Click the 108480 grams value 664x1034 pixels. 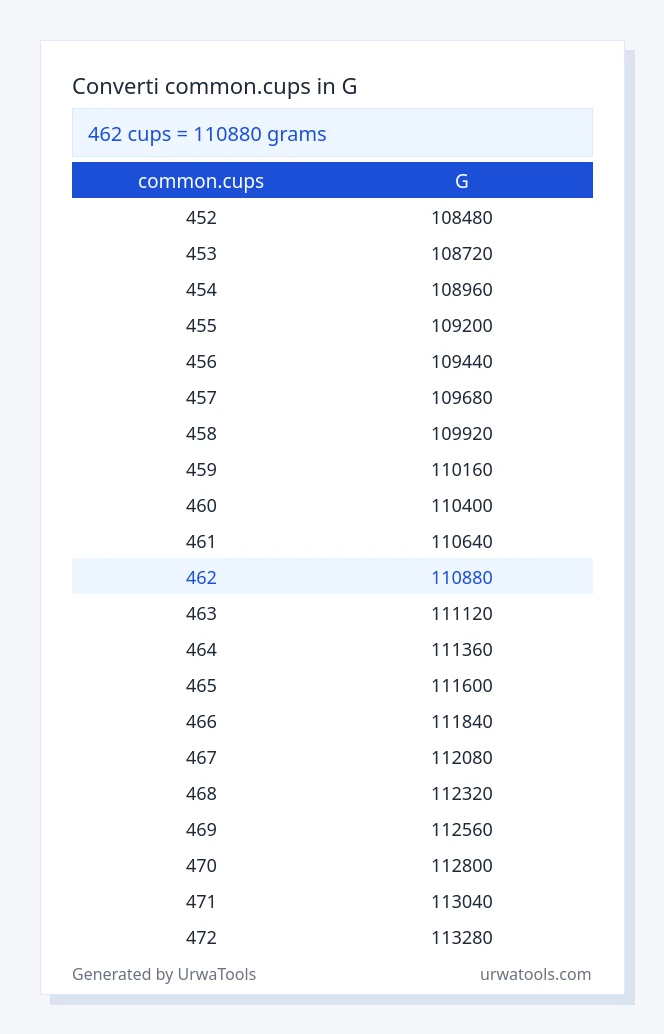(462, 218)
